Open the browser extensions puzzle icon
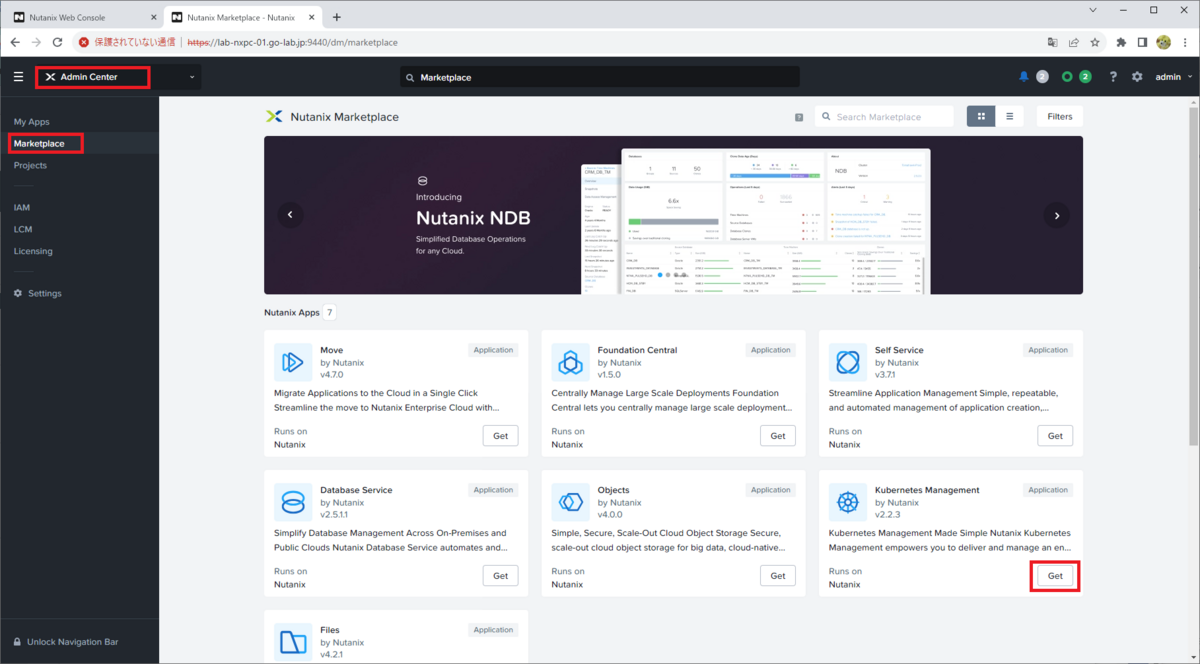 (x=1121, y=43)
